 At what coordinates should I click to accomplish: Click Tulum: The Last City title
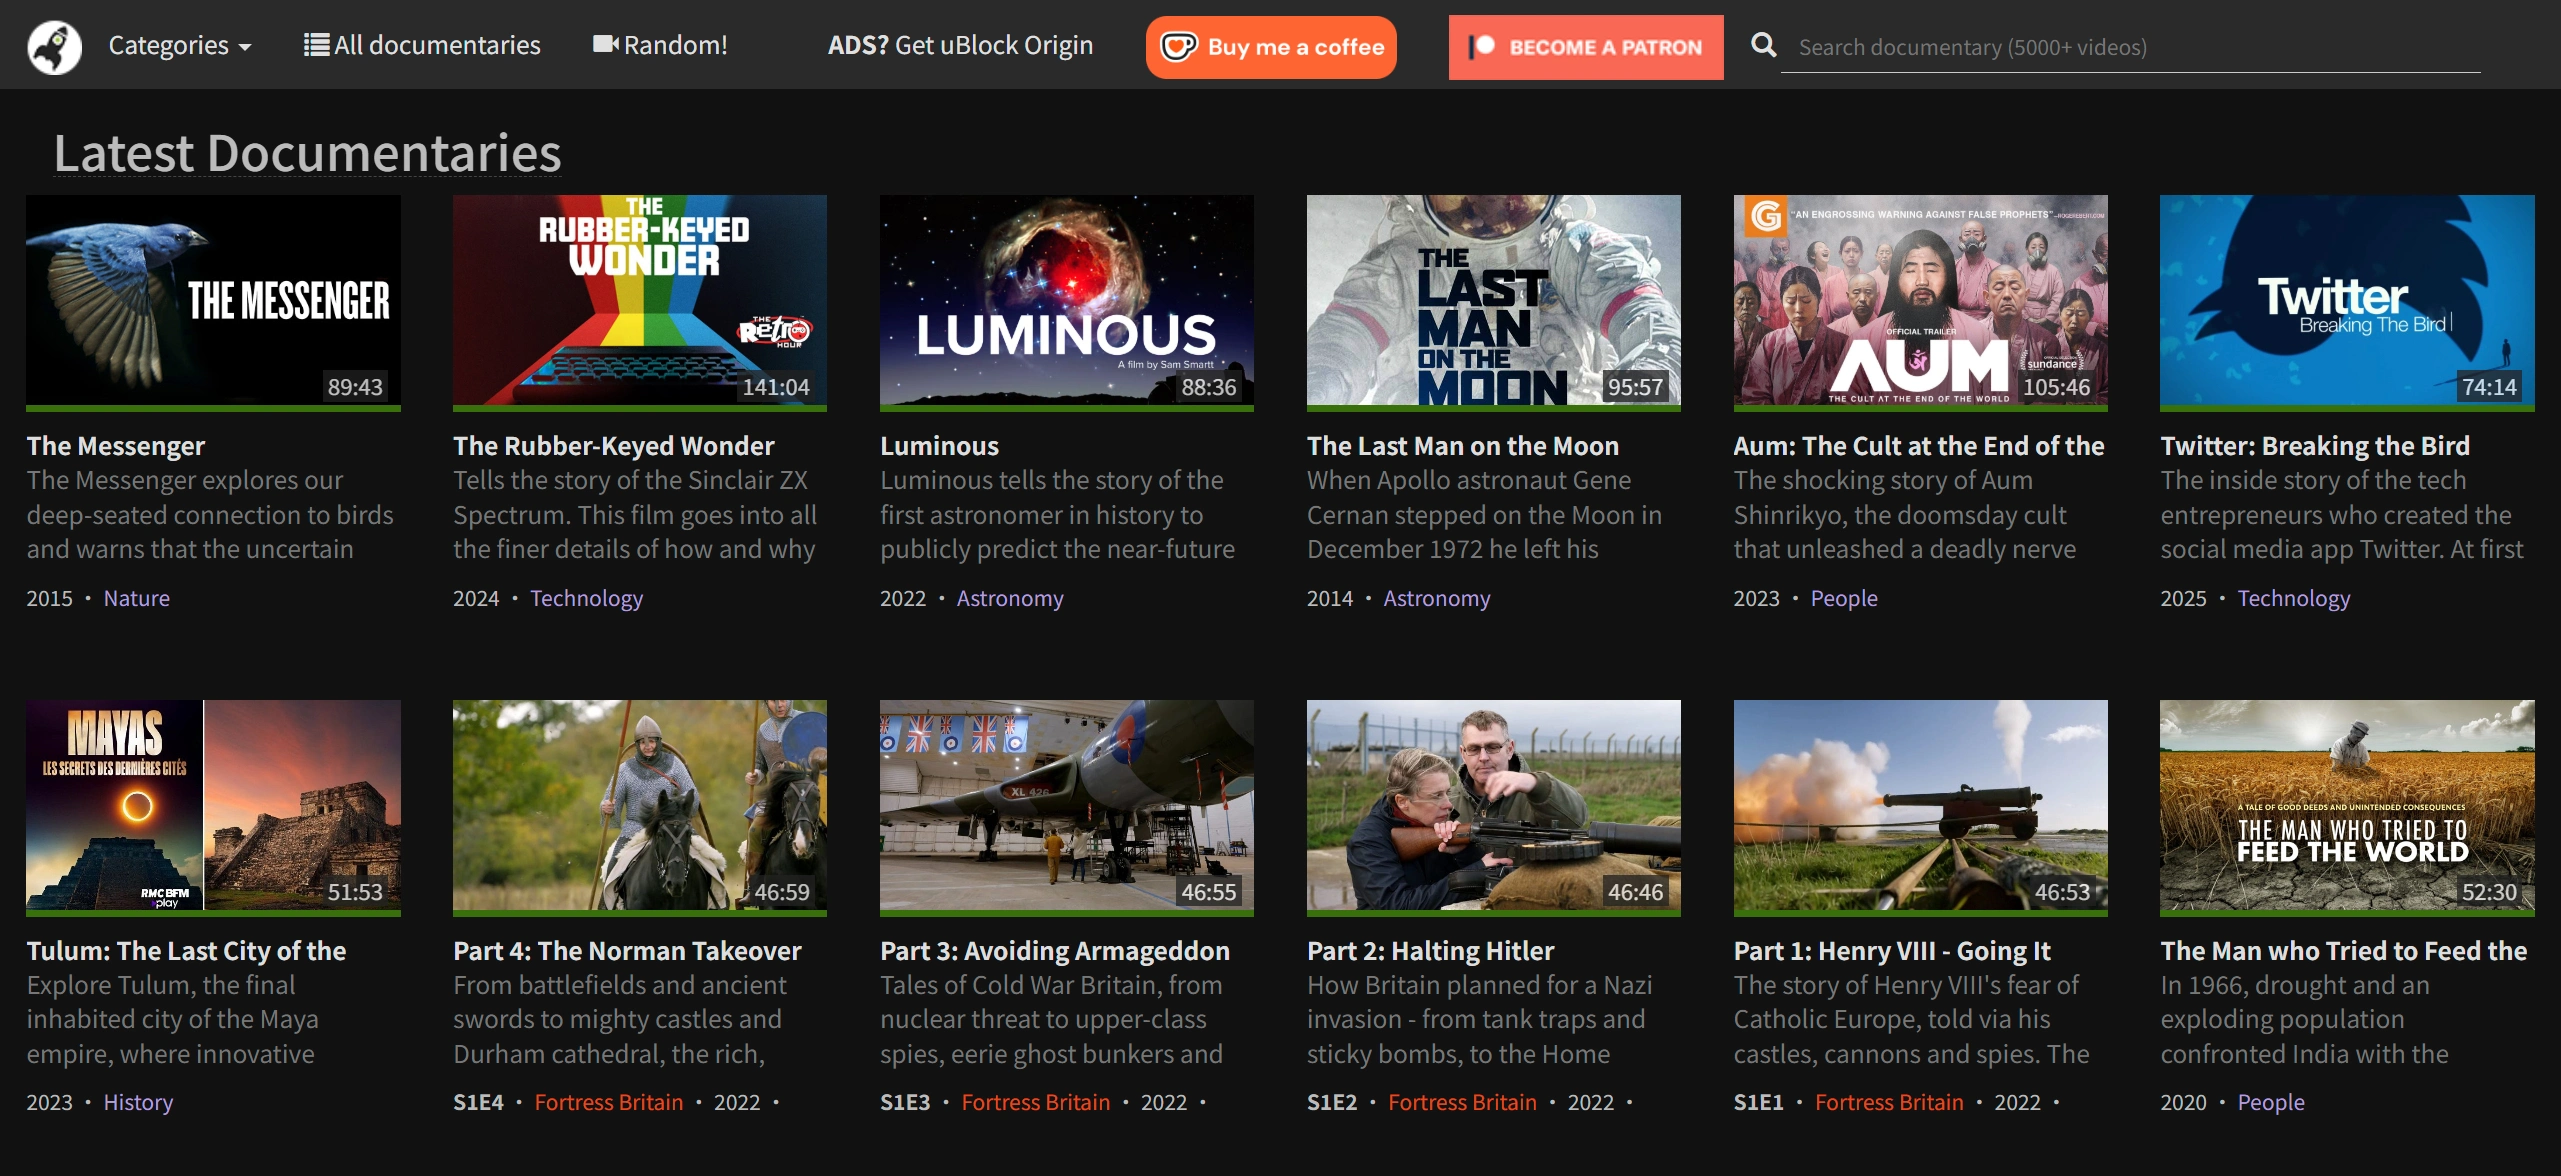[186, 951]
